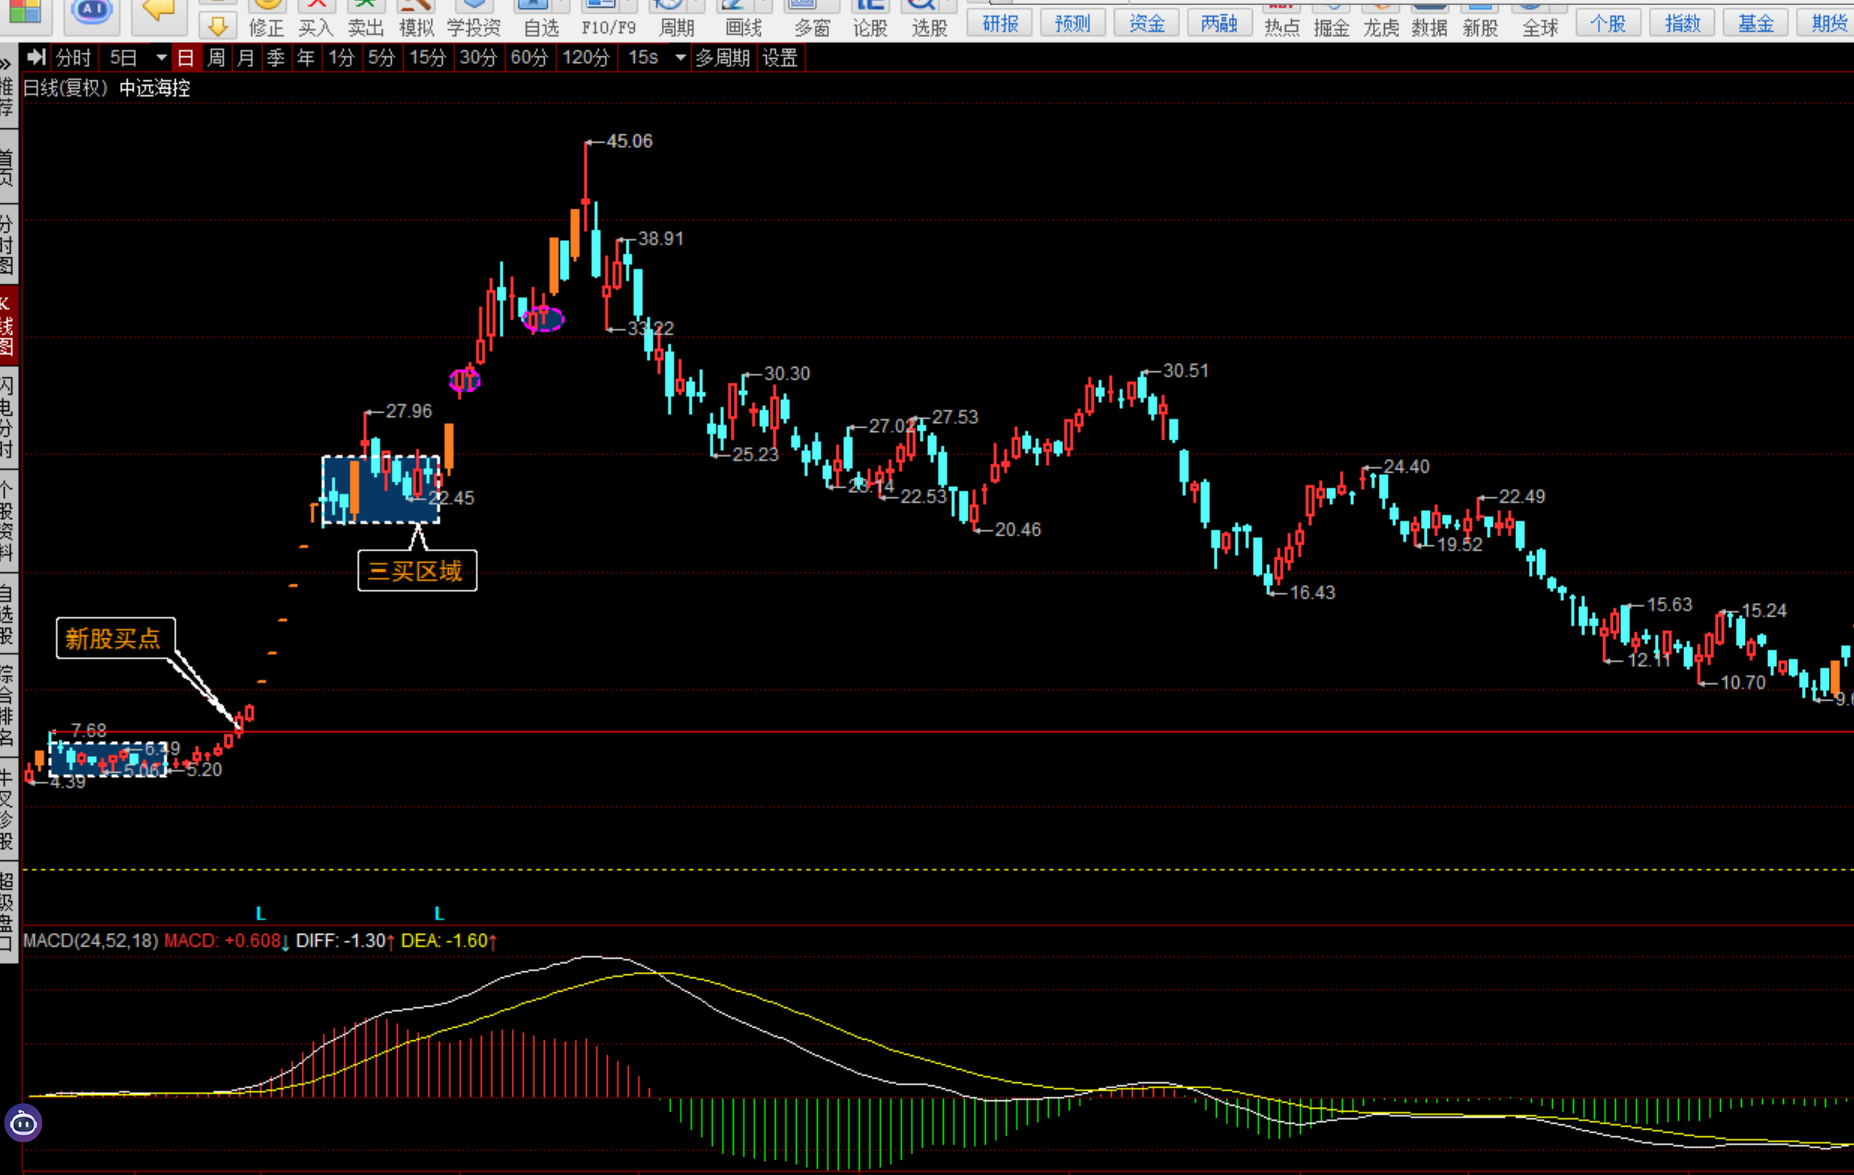Select the 15s period tab
Screen dimensions: 1854x1175
click(643, 58)
